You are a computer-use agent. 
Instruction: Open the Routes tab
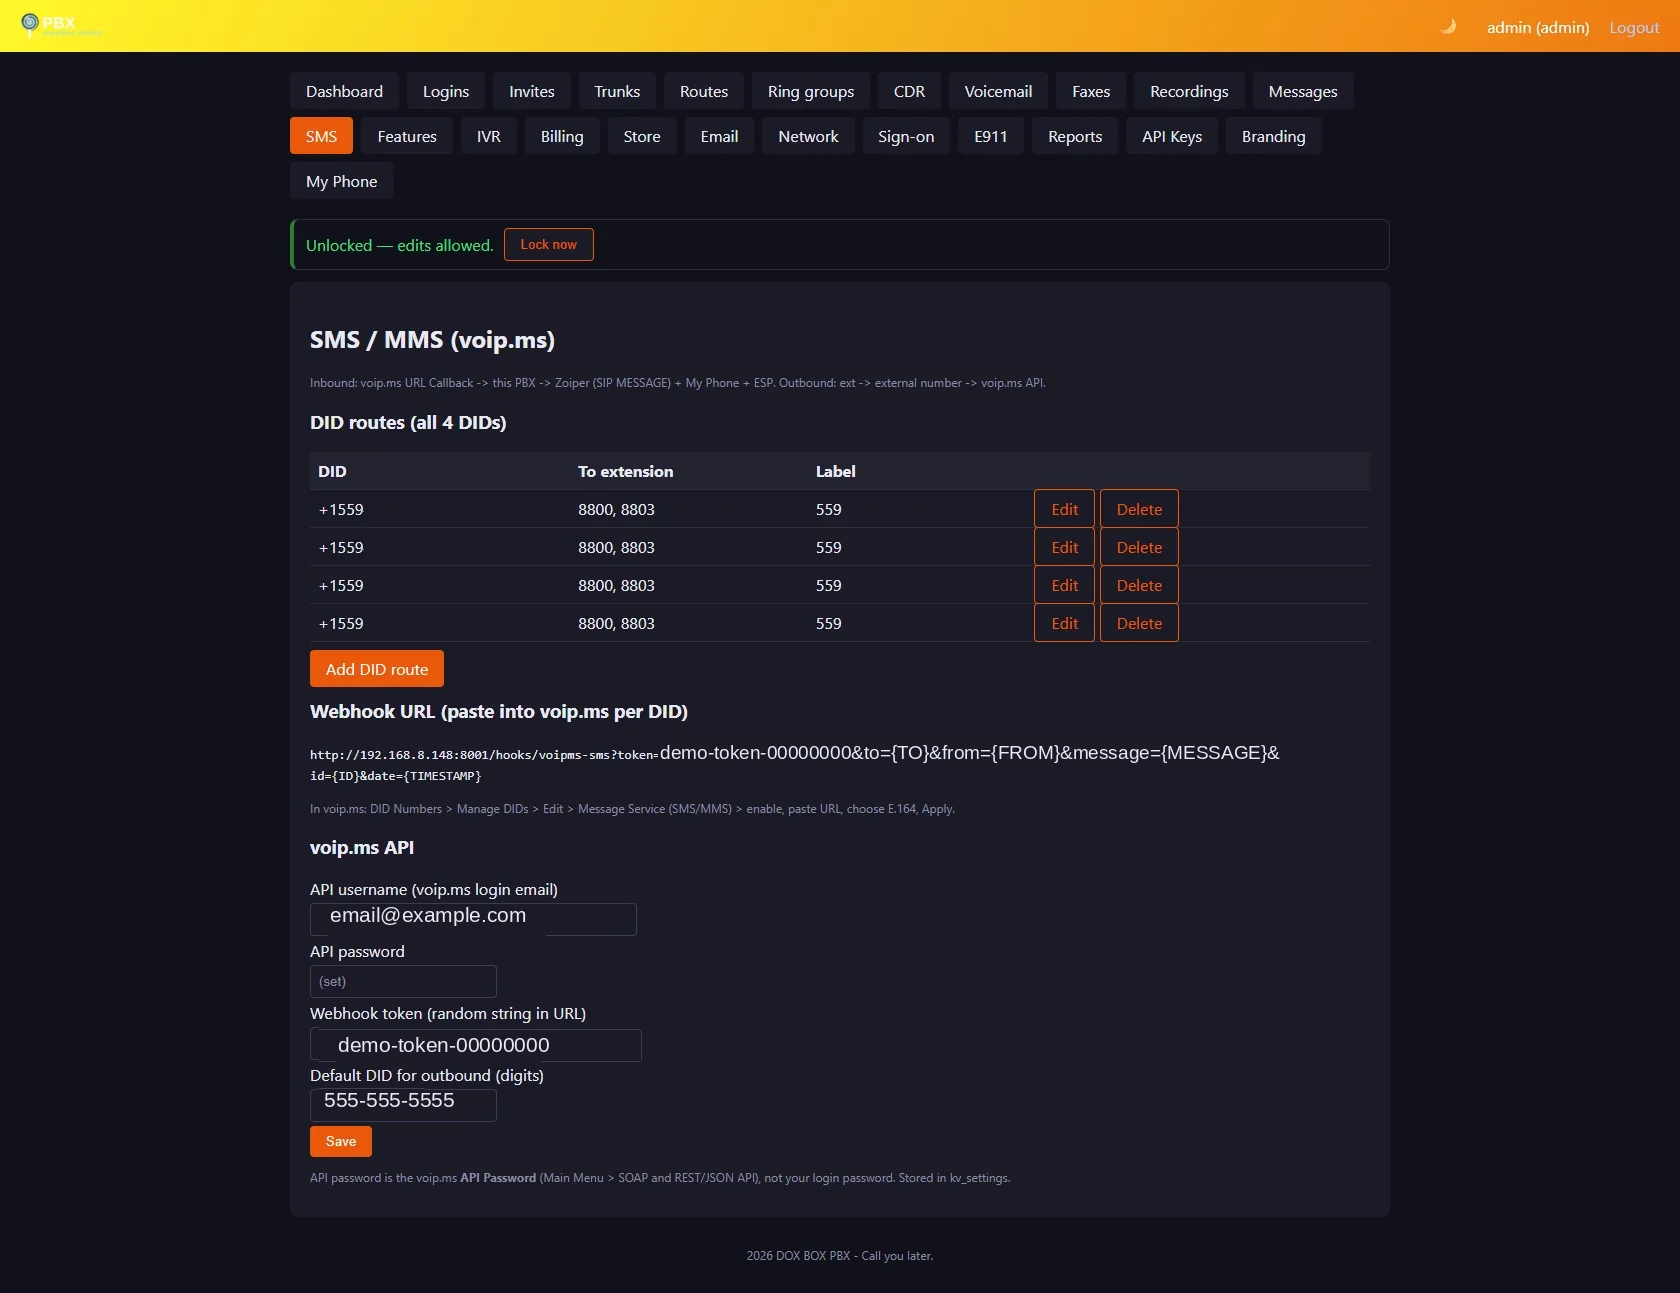(x=704, y=91)
